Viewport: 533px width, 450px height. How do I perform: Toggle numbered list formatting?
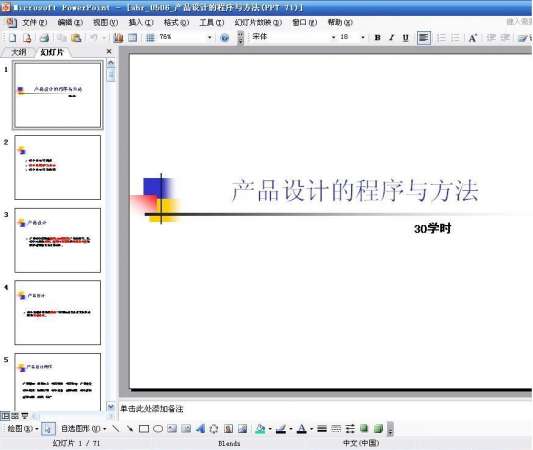click(x=441, y=37)
